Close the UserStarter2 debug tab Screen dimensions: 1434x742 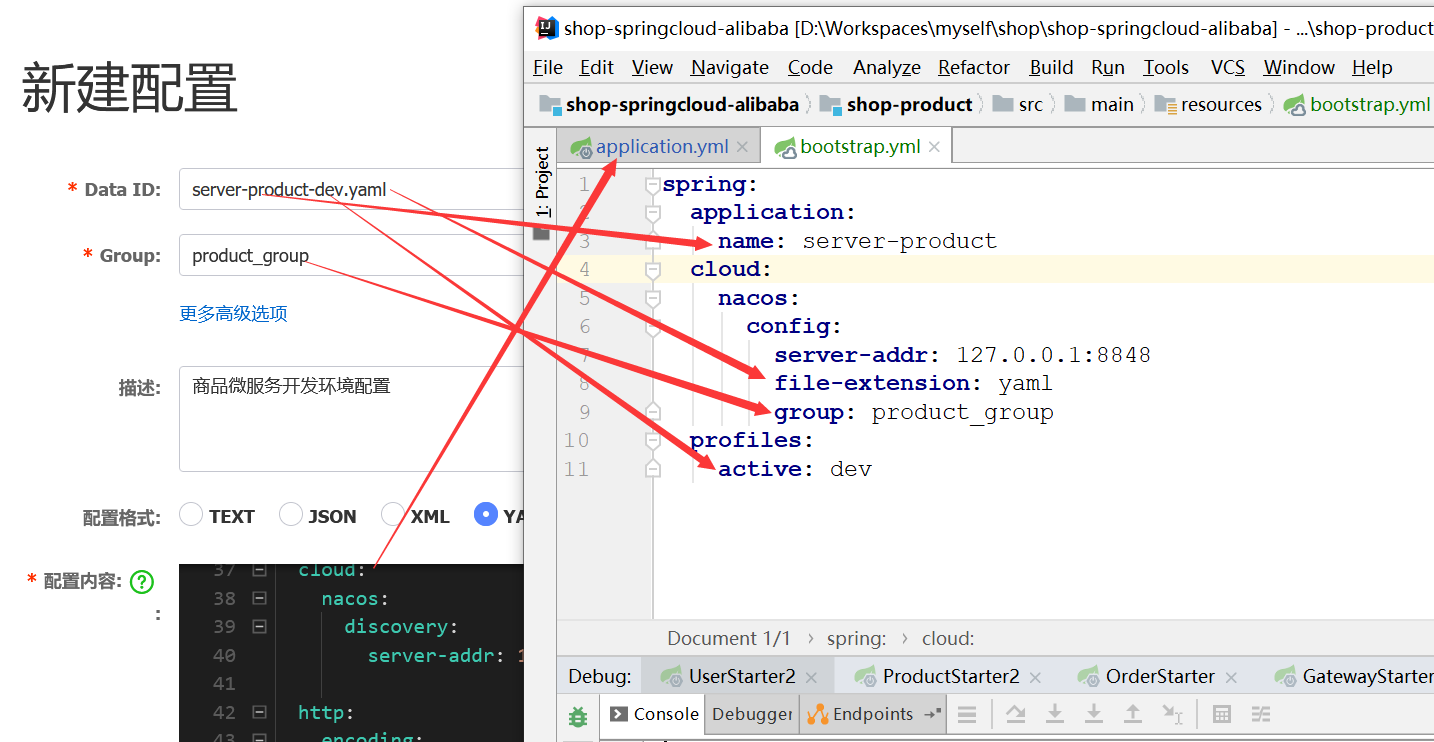[811, 677]
